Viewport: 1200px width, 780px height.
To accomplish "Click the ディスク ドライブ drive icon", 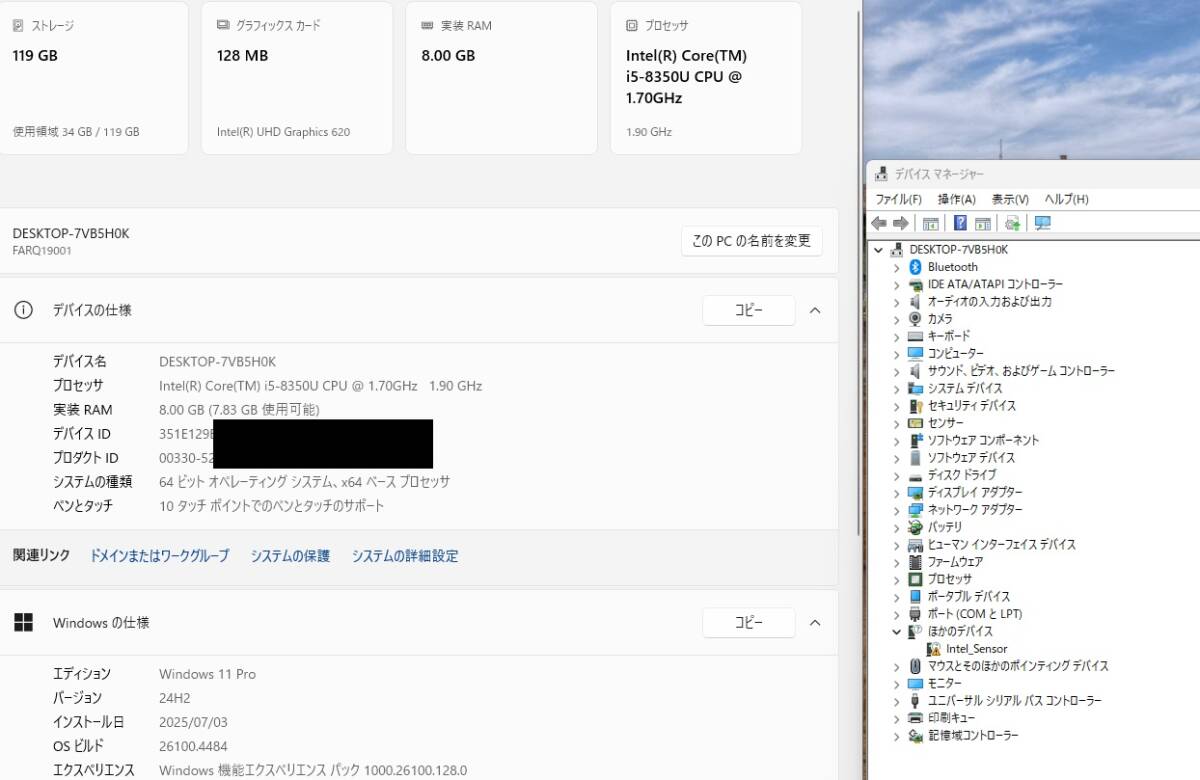I will click(915, 475).
